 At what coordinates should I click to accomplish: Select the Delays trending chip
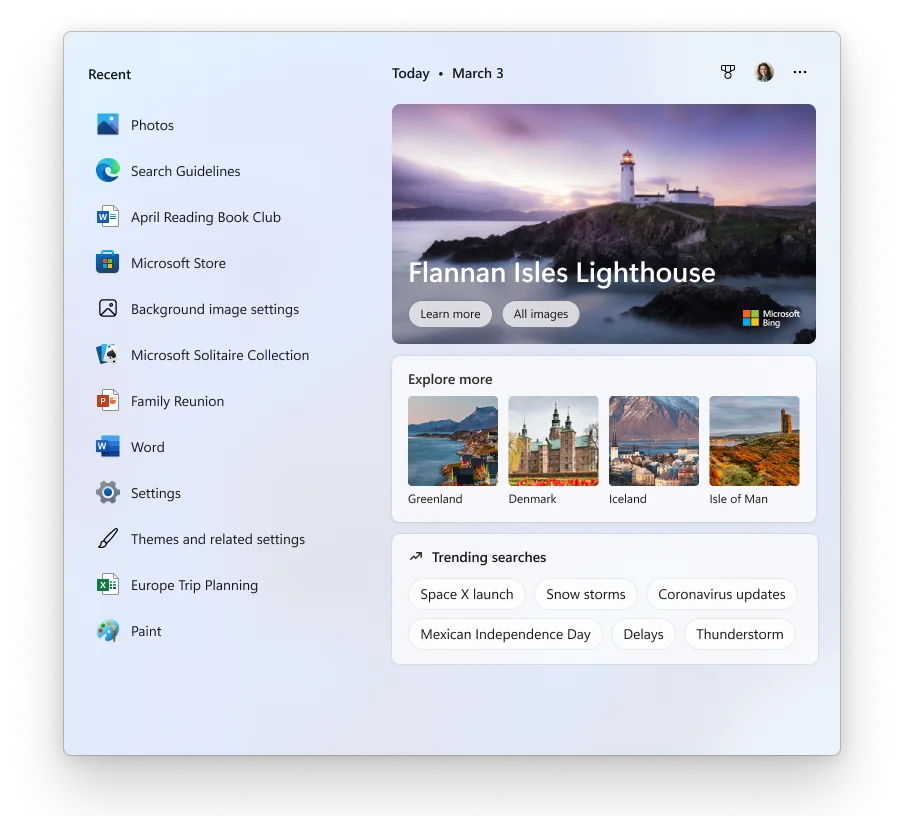643,634
